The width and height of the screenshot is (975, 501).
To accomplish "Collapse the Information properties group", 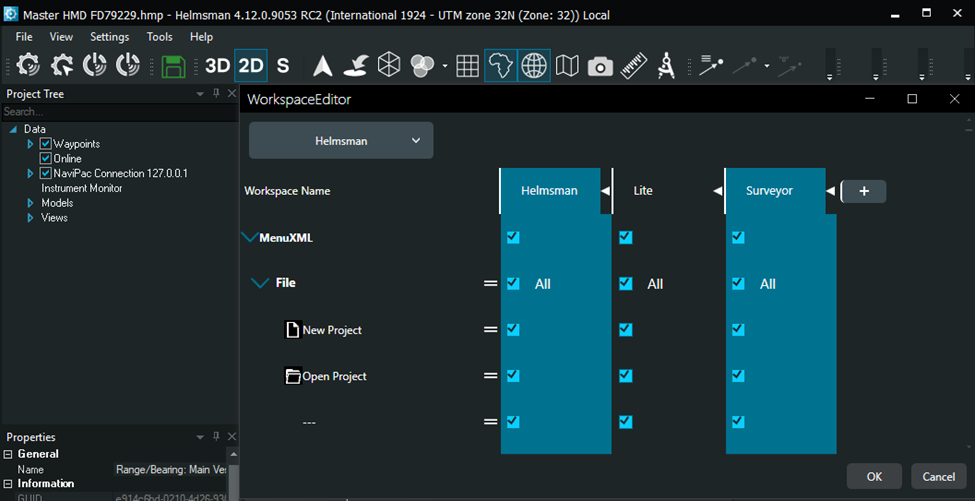I will pyautogui.click(x=8, y=484).
